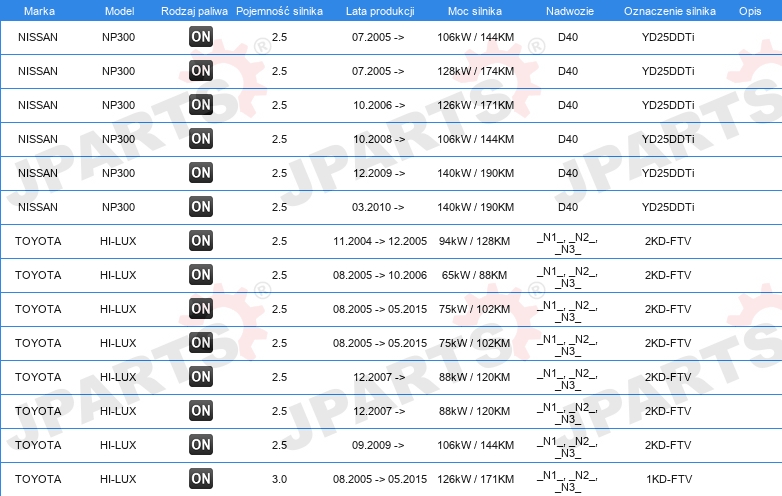Click NISSAN in the 128kW / 174KM row

pyautogui.click(x=38, y=71)
